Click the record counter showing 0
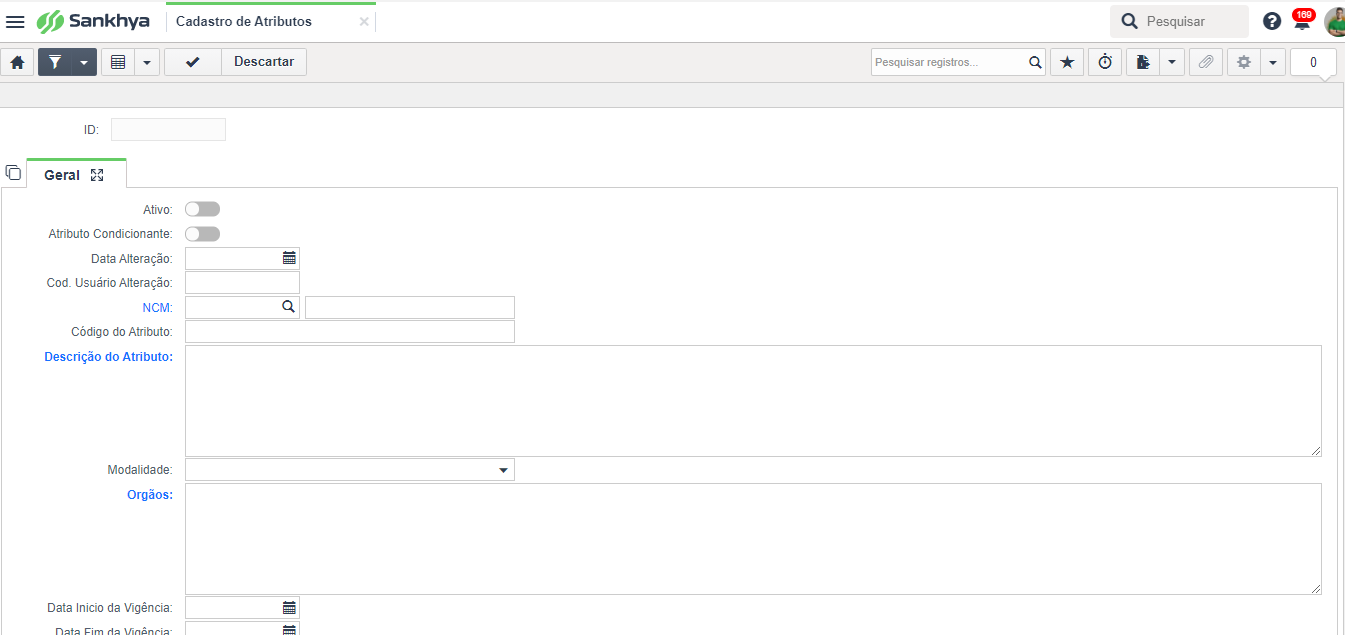 click(x=1313, y=62)
